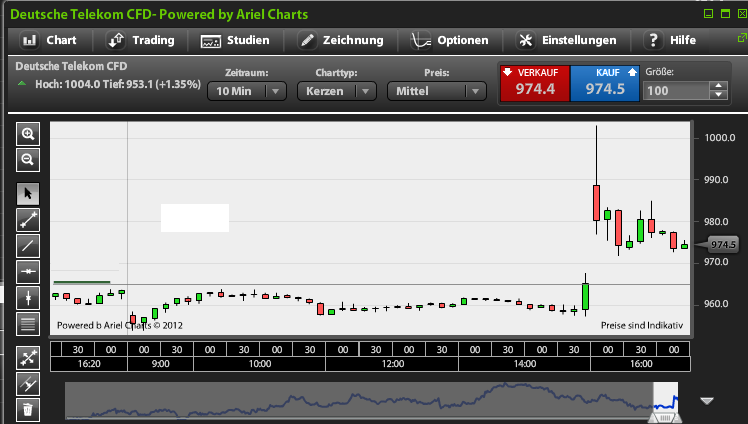
Task: Expand the Zeitraum dropdown showing 10 Min
Action: pyautogui.click(x=247, y=91)
